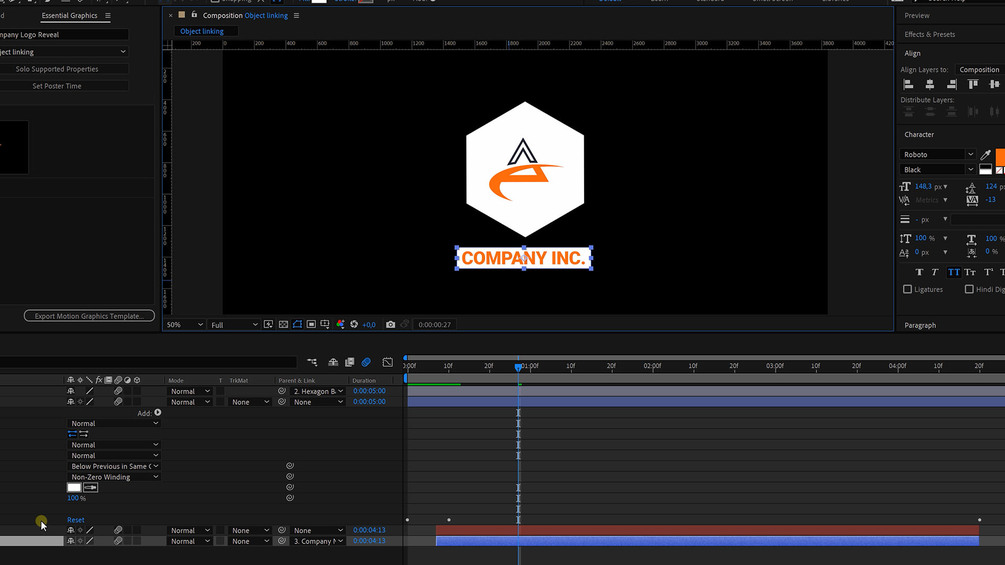Open the Paragraph panel
Viewport: 1005px width, 565px height.
[920, 325]
